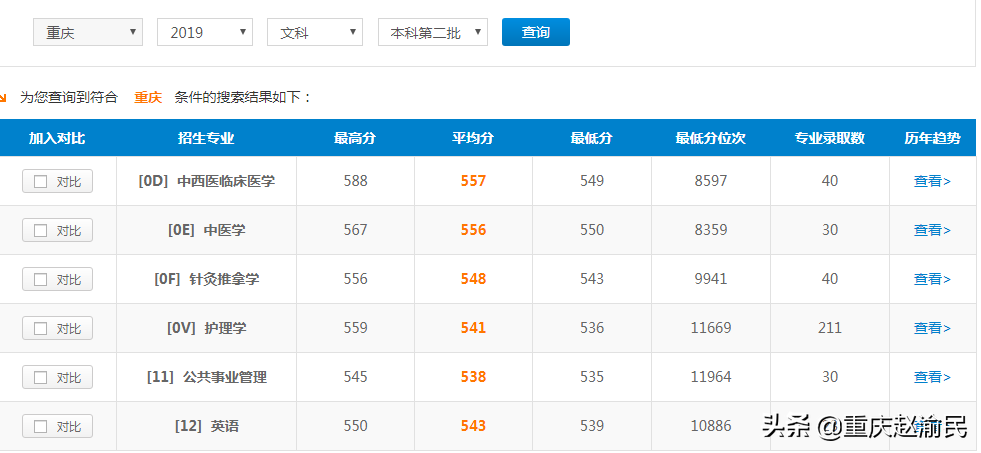This screenshot has width=981, height=453.
Task: Enable compare checkbox for 针灸推拿学
Action: 41,280
